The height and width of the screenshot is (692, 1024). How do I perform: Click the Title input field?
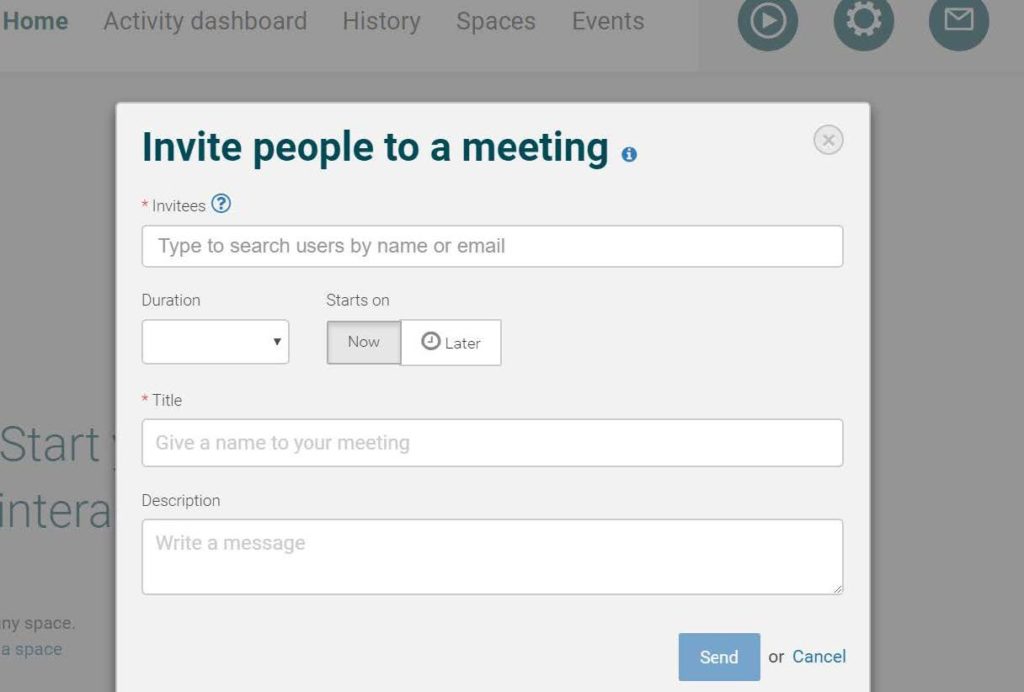tap(492, 443)
